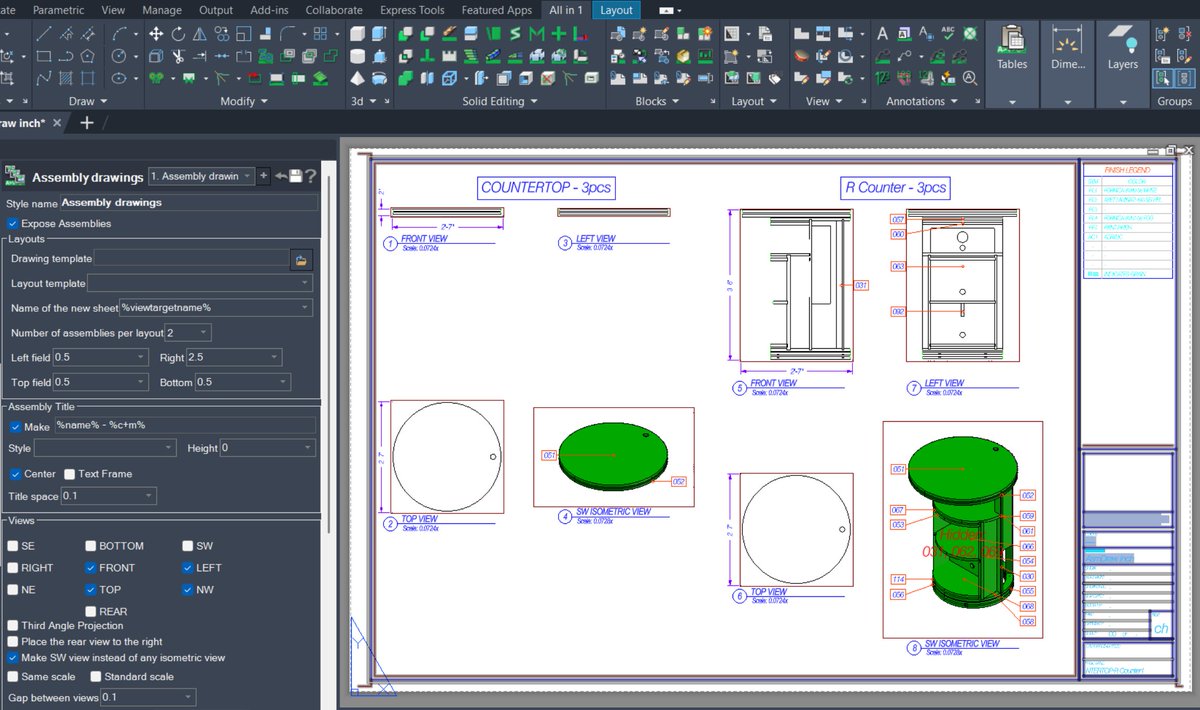Click the Trim scissors icon

point(178,55)
